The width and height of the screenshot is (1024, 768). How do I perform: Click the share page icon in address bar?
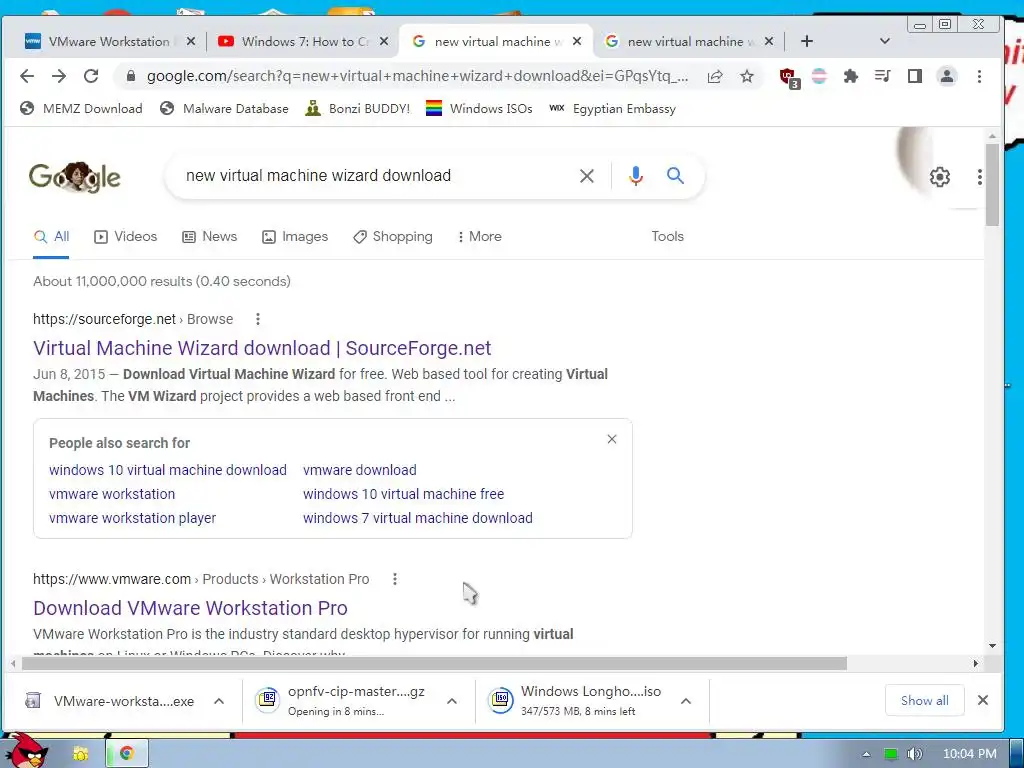coord(715,76)
